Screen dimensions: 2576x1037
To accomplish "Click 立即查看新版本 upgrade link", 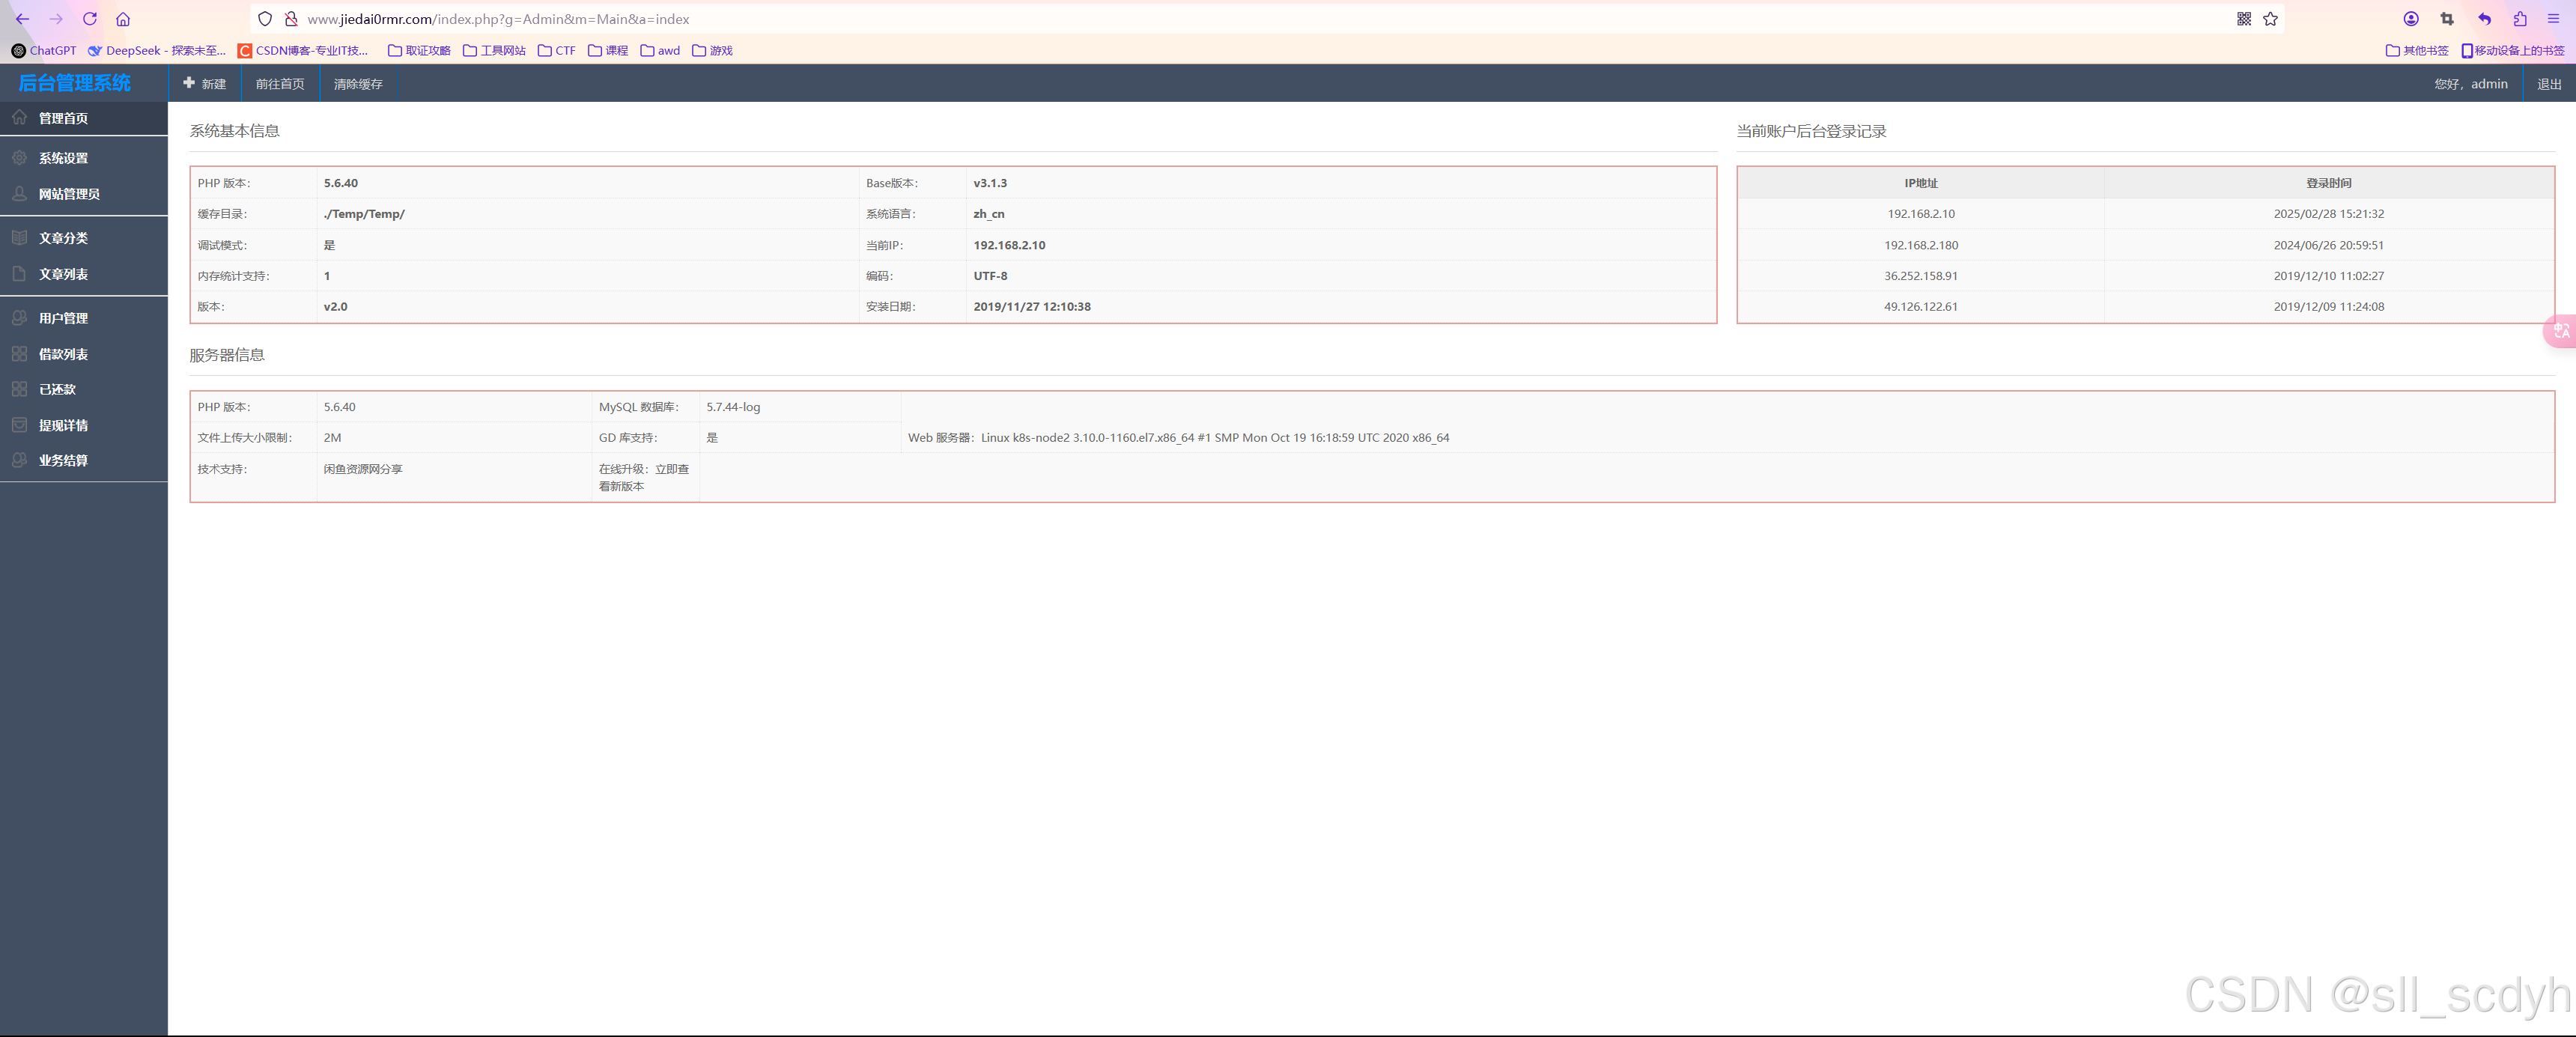I will [644, 477].
